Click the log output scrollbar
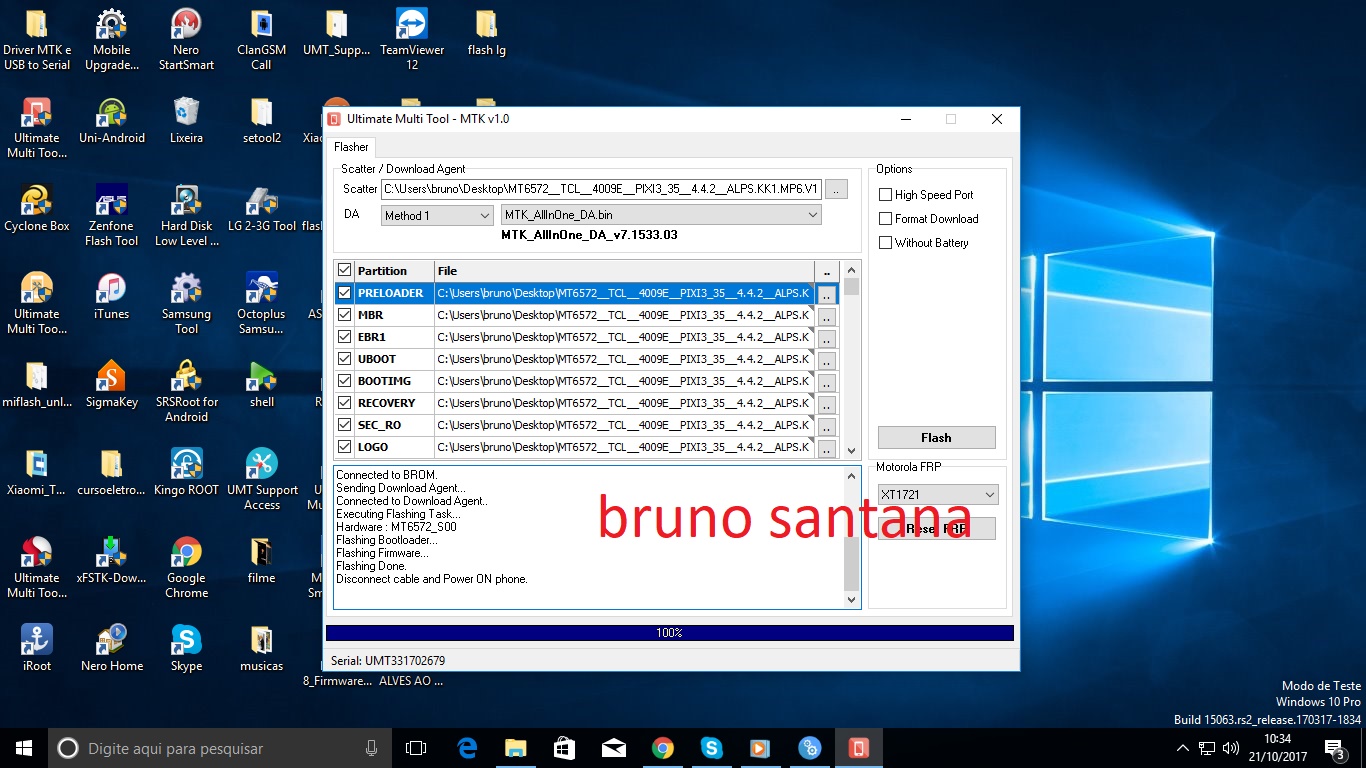Image resolution: width=1366 pixels, height=768 pixels. pyautogui.click(x=852, y=537)
